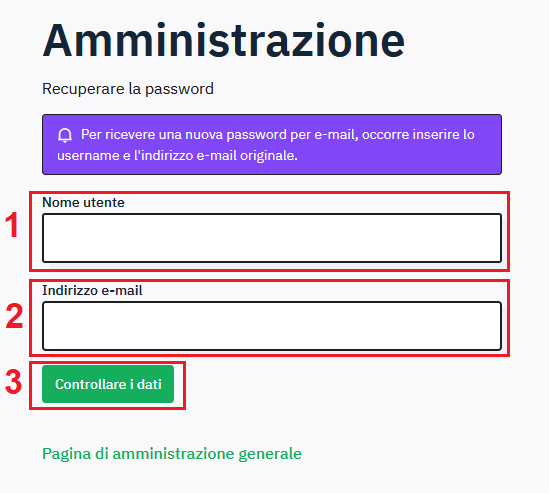The image size is (549, 493).
Task: Click the word generale in the green link
Action: tap(270, 454)
